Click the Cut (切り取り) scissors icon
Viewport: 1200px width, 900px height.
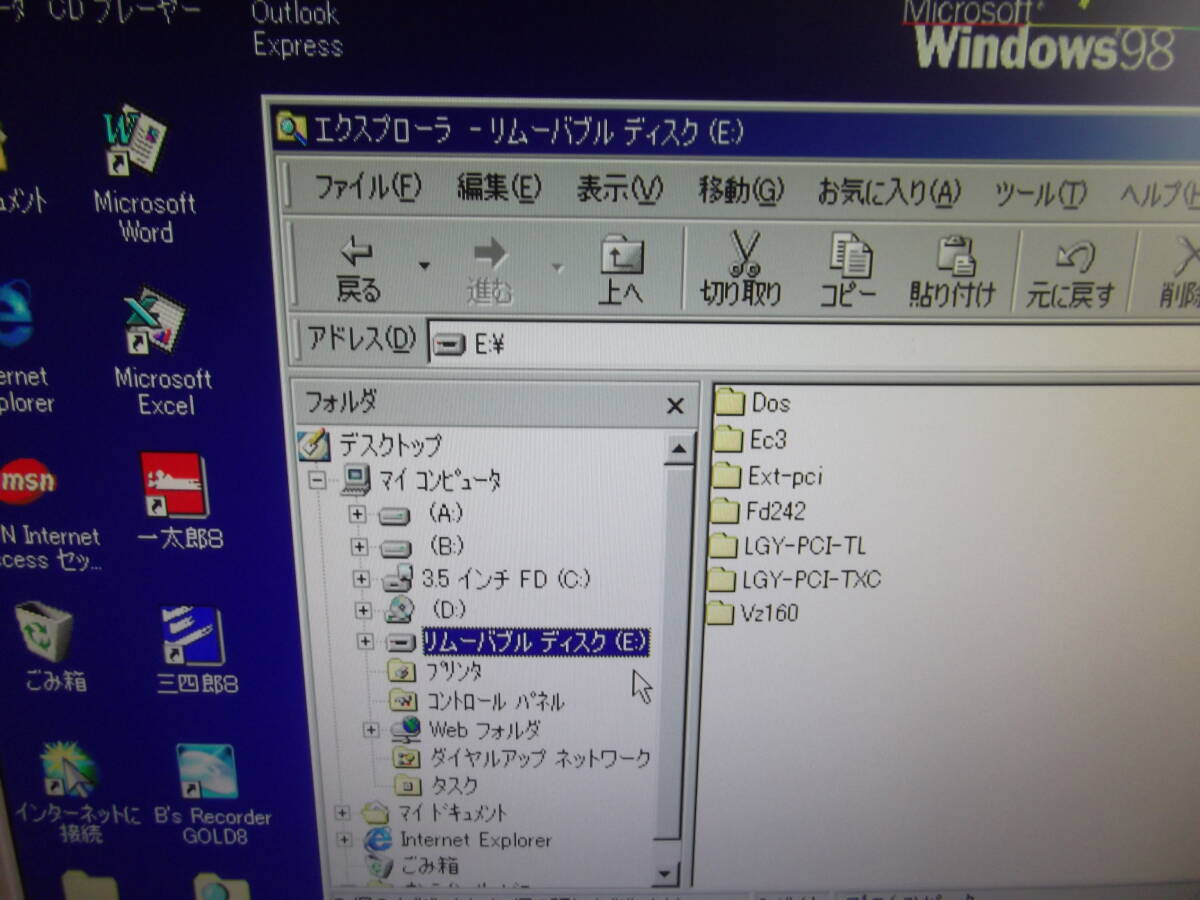(x=744, y=254)
